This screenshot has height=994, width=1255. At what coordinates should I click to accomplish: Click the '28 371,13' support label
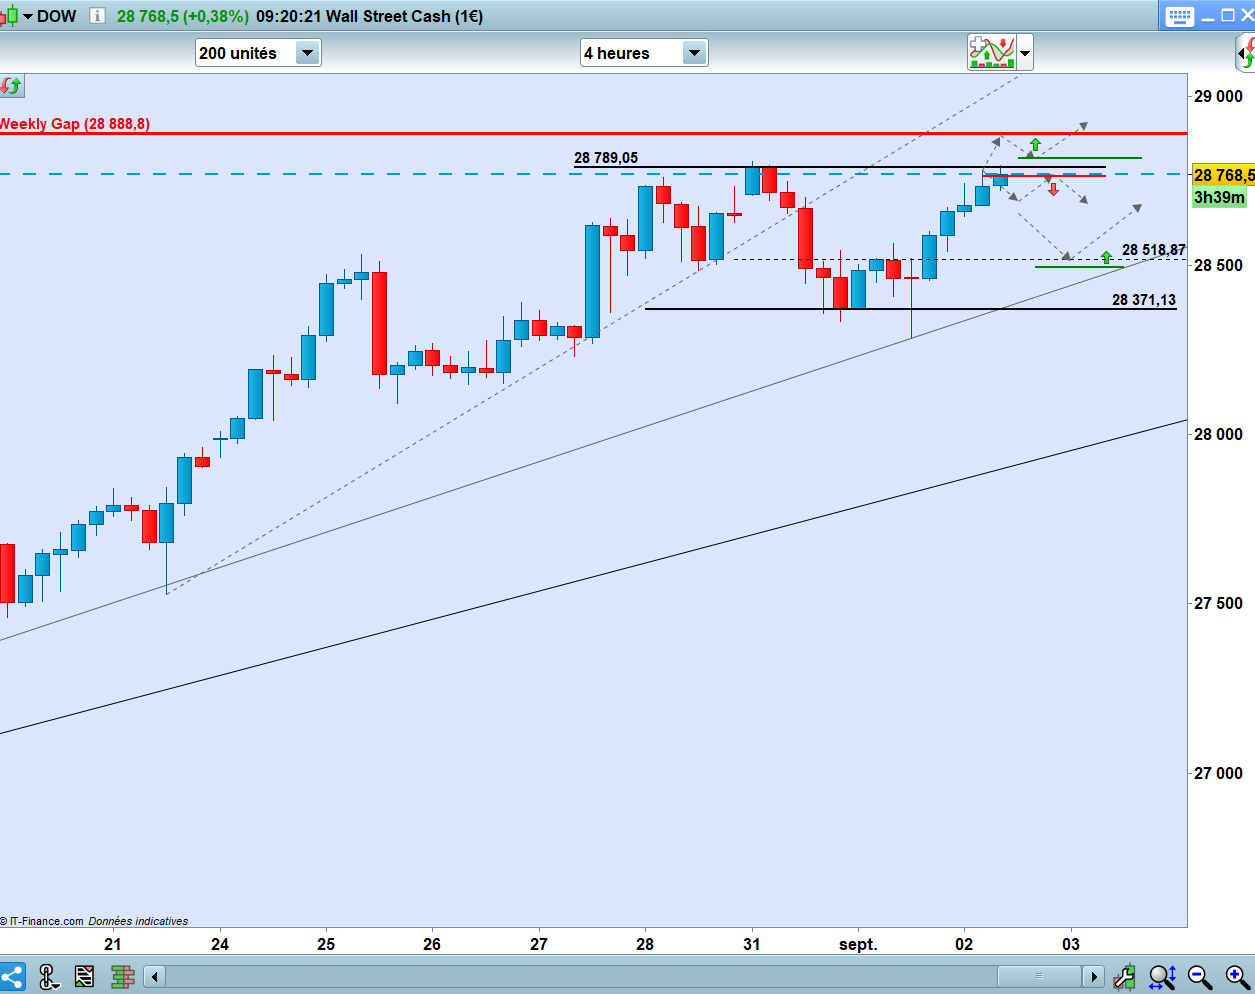(x=1144, y=300)
